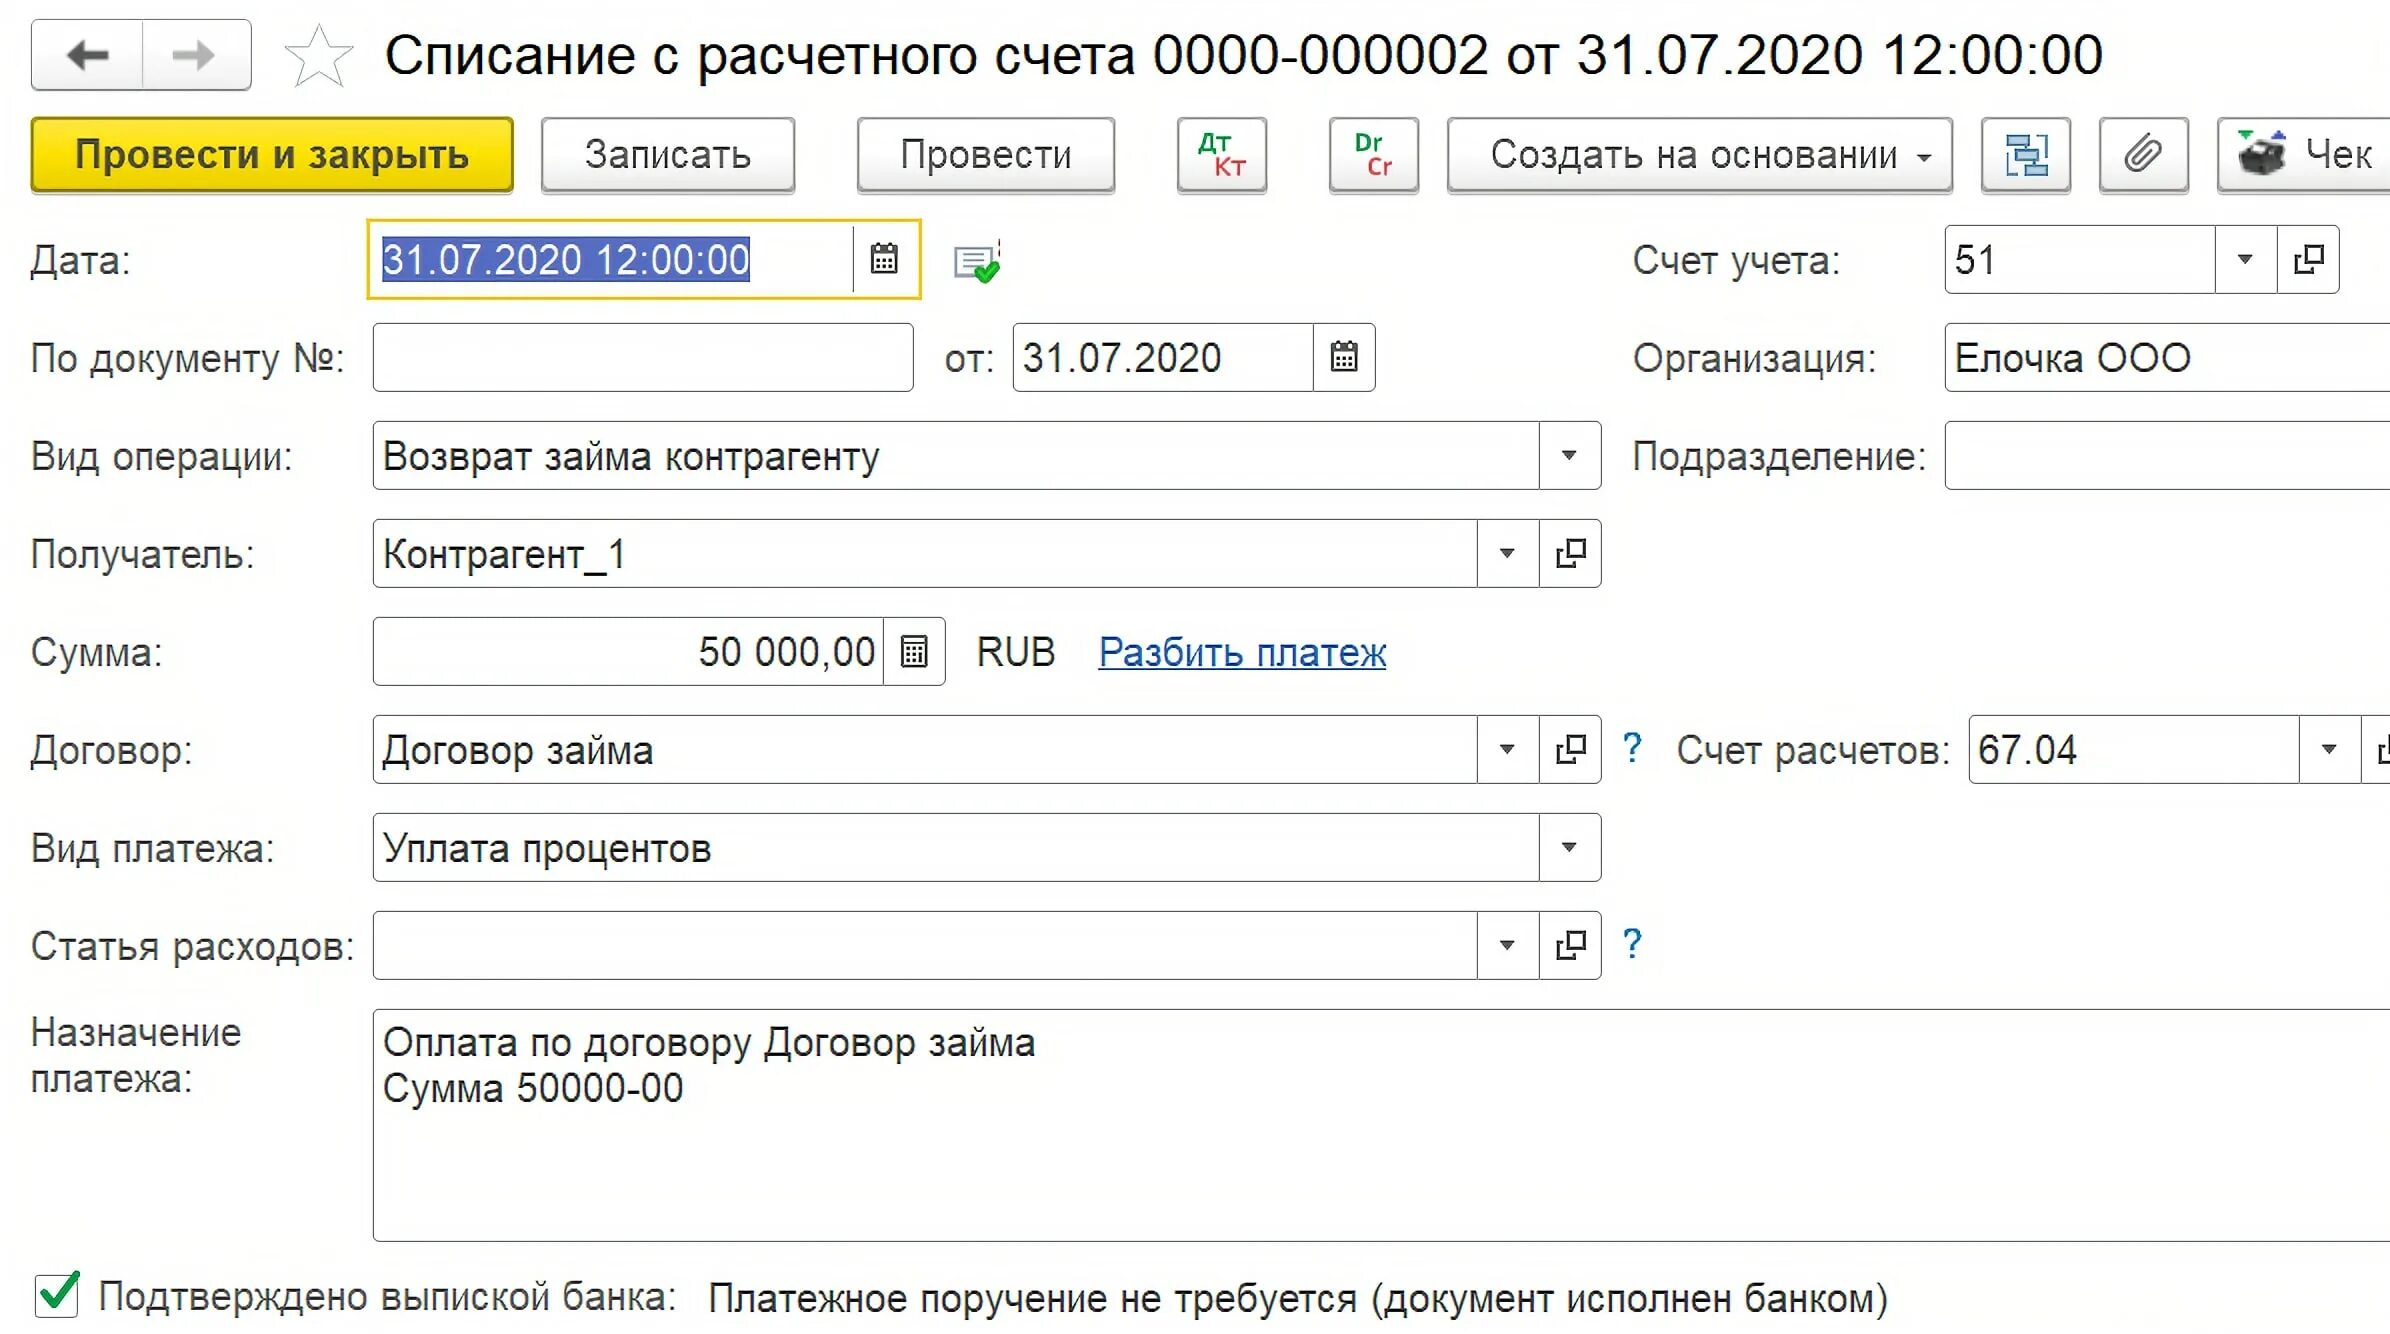Image resolution: width=2390 pixels, height=1334 pixels.
Task: Click Разбить платеж link
Action: (x=1241, y=652)
